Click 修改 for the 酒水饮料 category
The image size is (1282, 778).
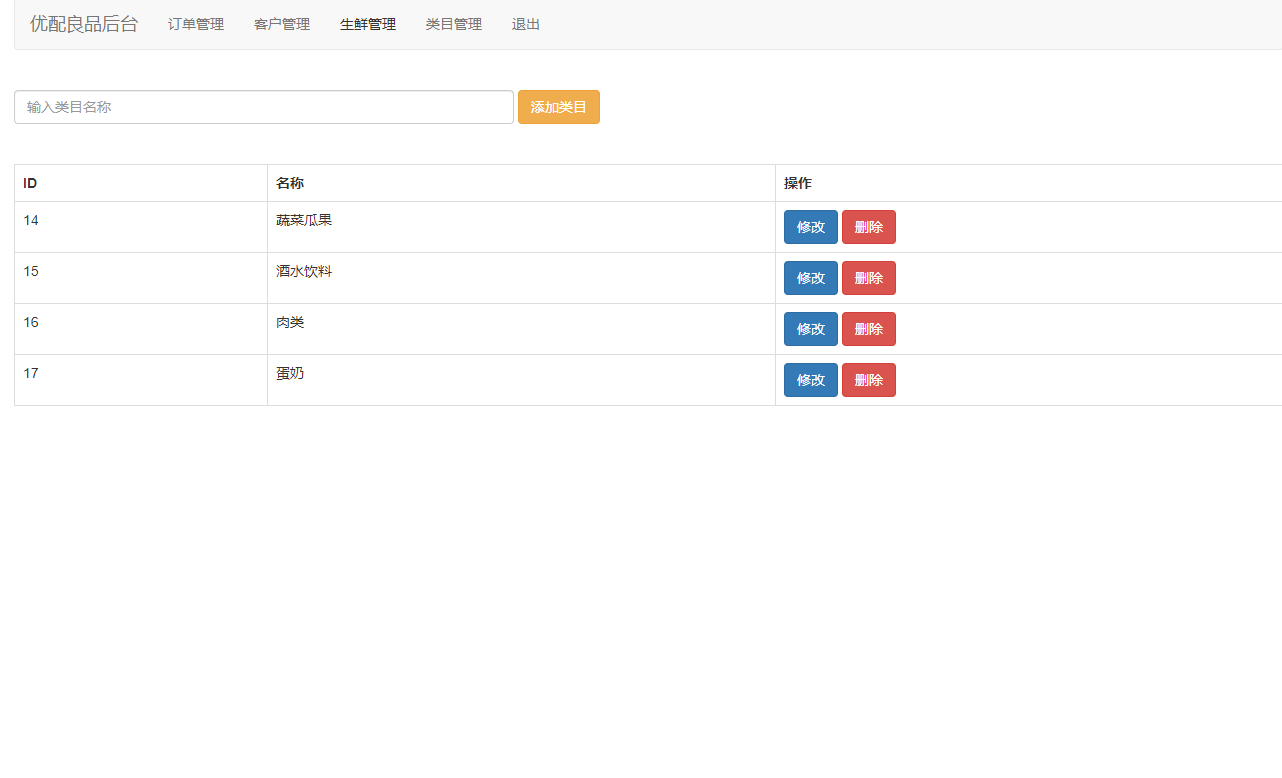810,278
